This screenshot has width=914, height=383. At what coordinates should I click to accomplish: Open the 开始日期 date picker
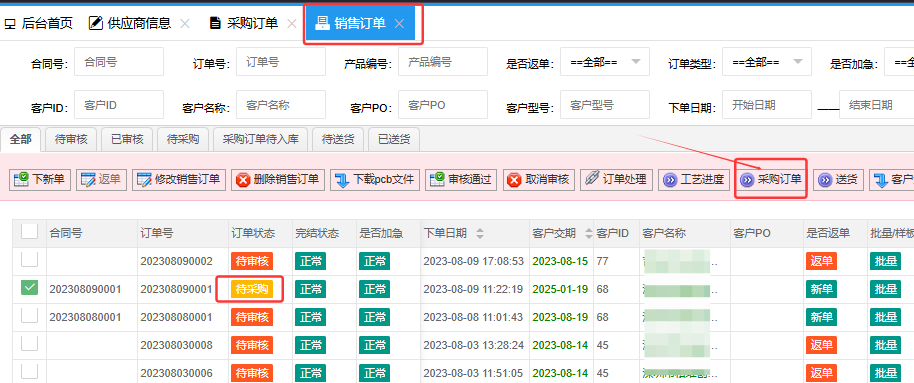pyautogui.click(x=767, y=105)
